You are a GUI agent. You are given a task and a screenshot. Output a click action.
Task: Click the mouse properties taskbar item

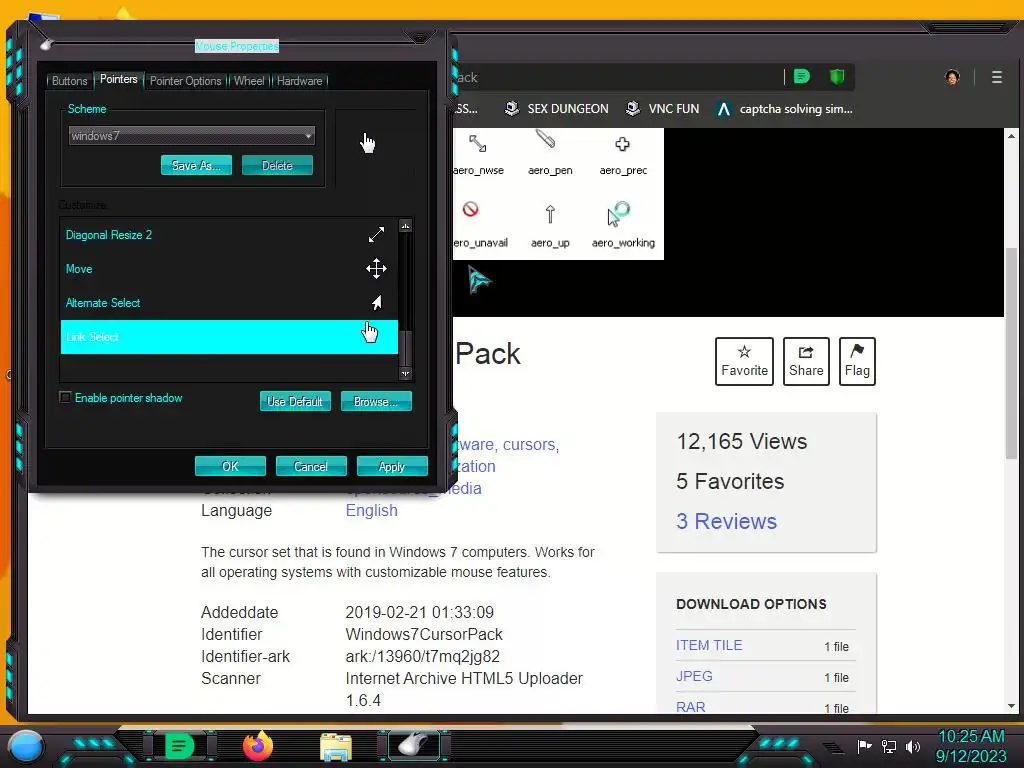tap(415, 744)
